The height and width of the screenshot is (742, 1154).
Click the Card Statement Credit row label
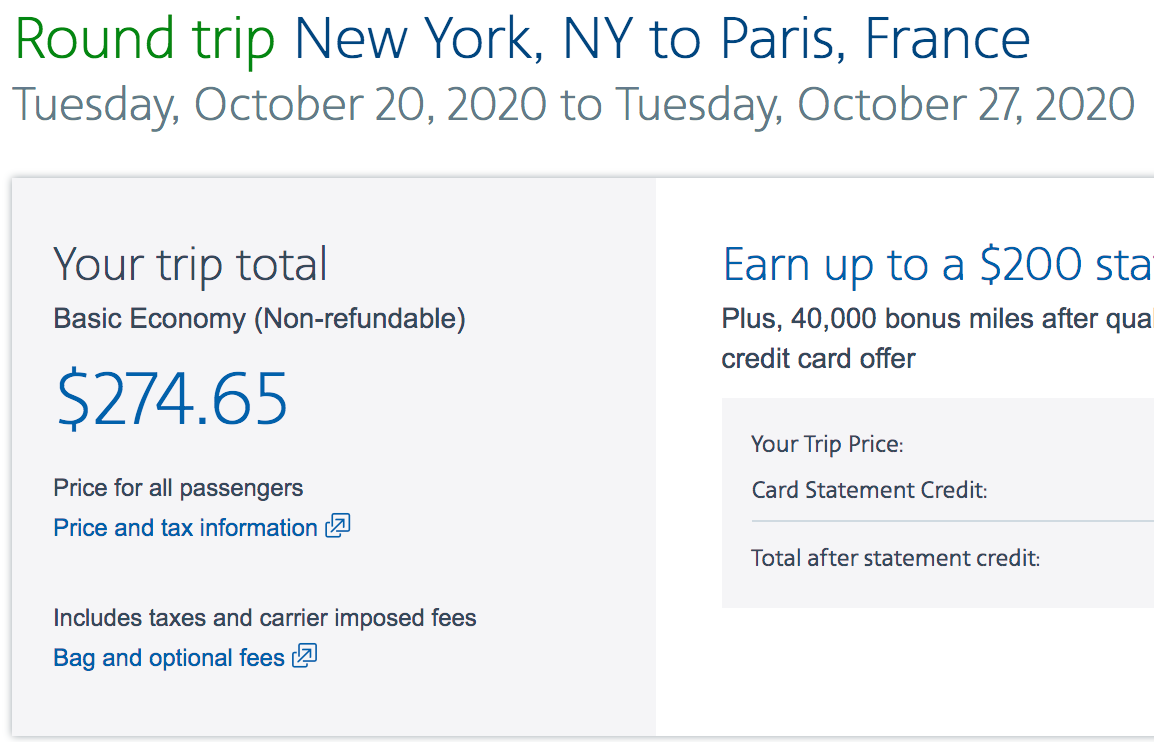click(869, 490)
